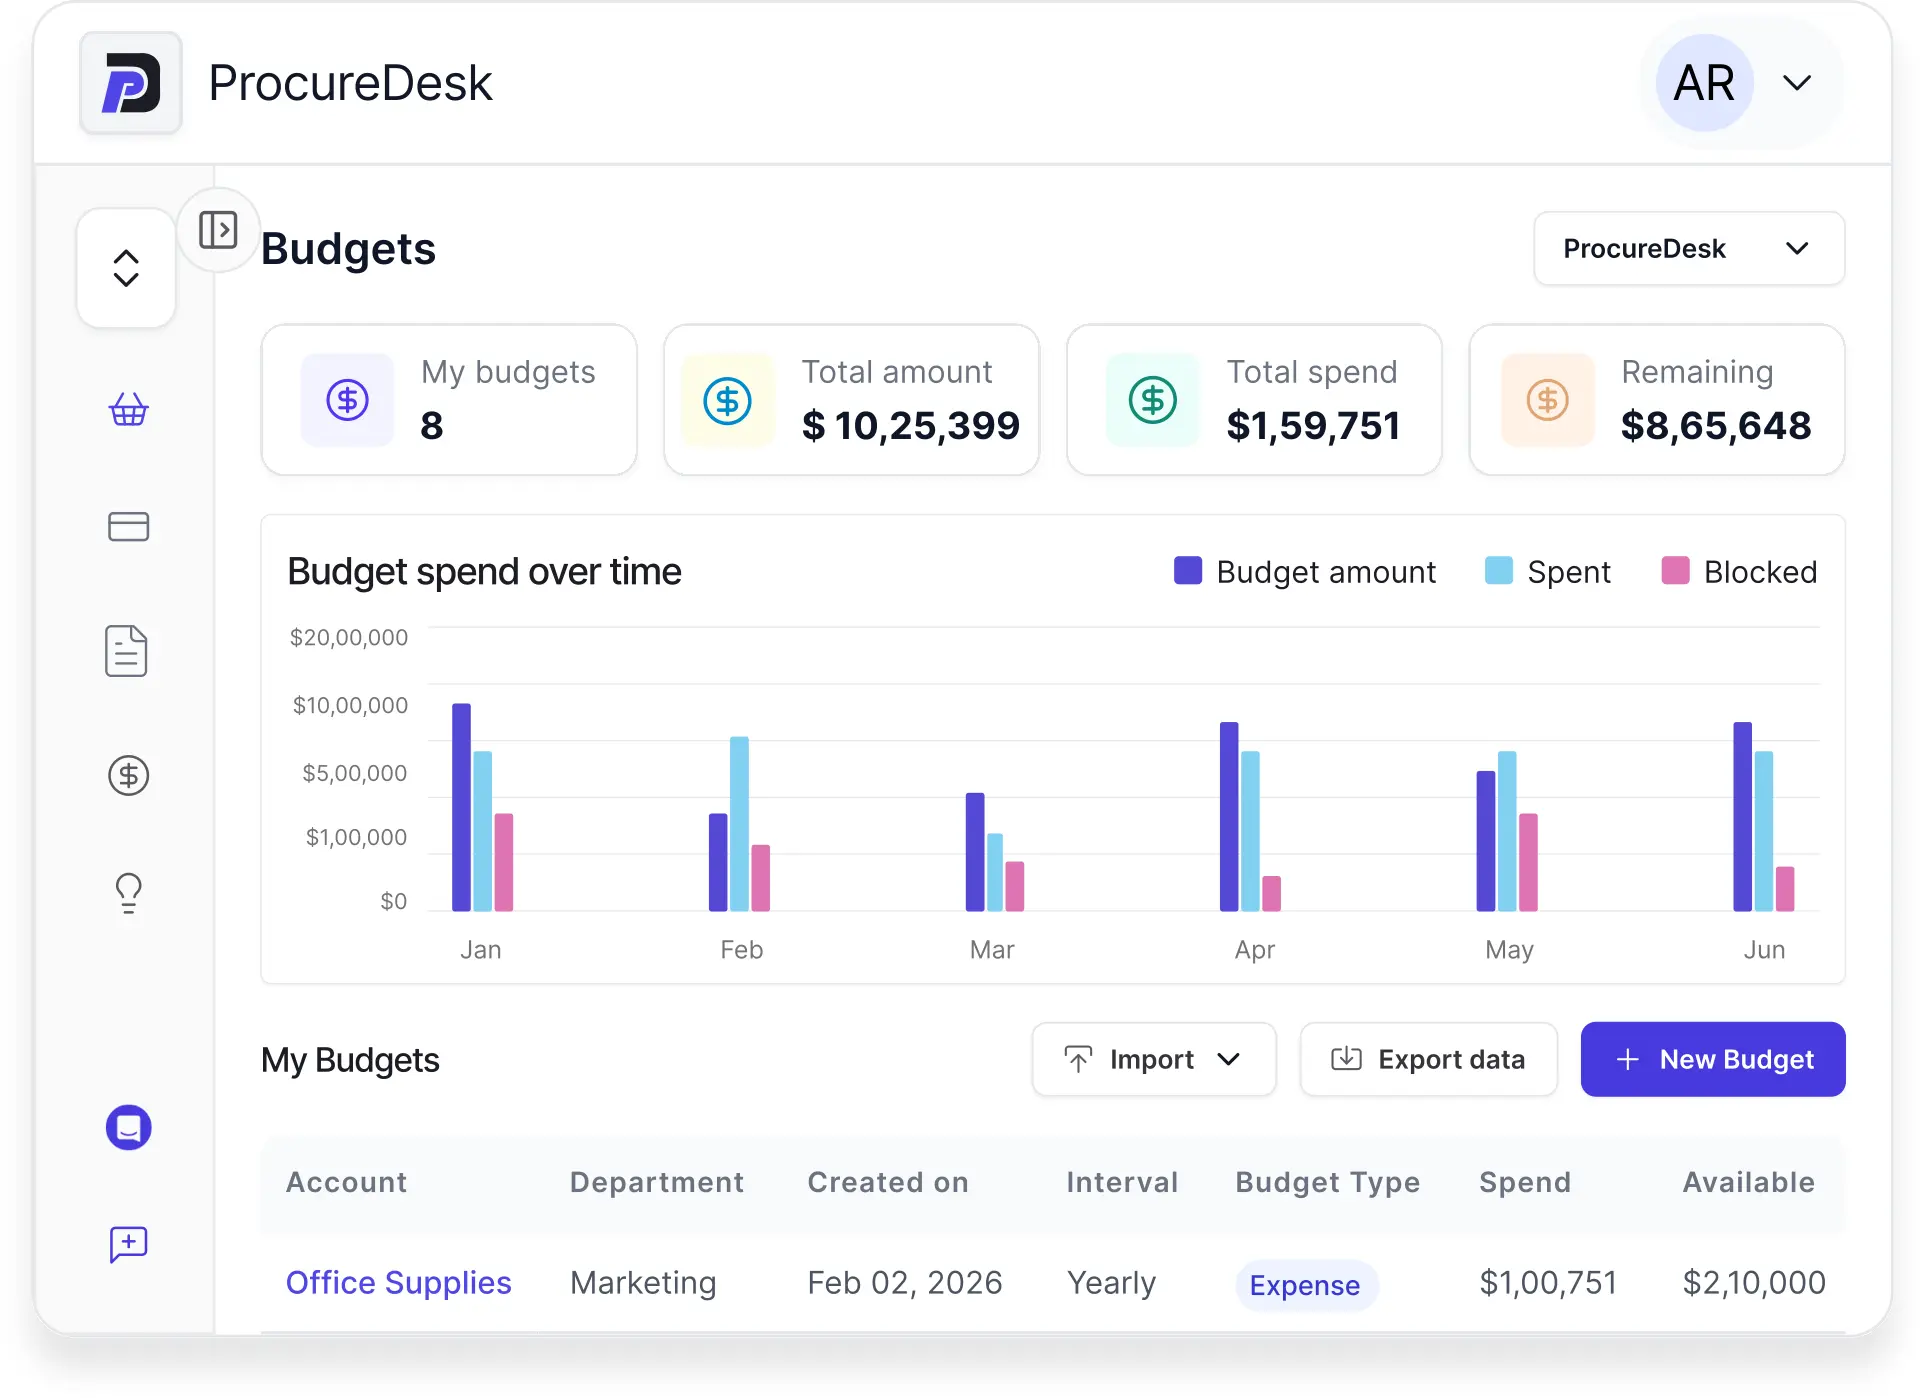Click the Jun month axis label
Image resolution: width=1925 pixels, height=1400 pixels.
coord(1764,950)
